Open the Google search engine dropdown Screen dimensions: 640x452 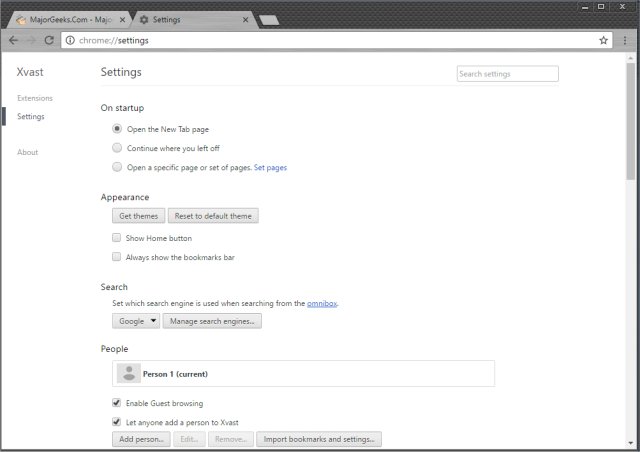pos(135,321)
